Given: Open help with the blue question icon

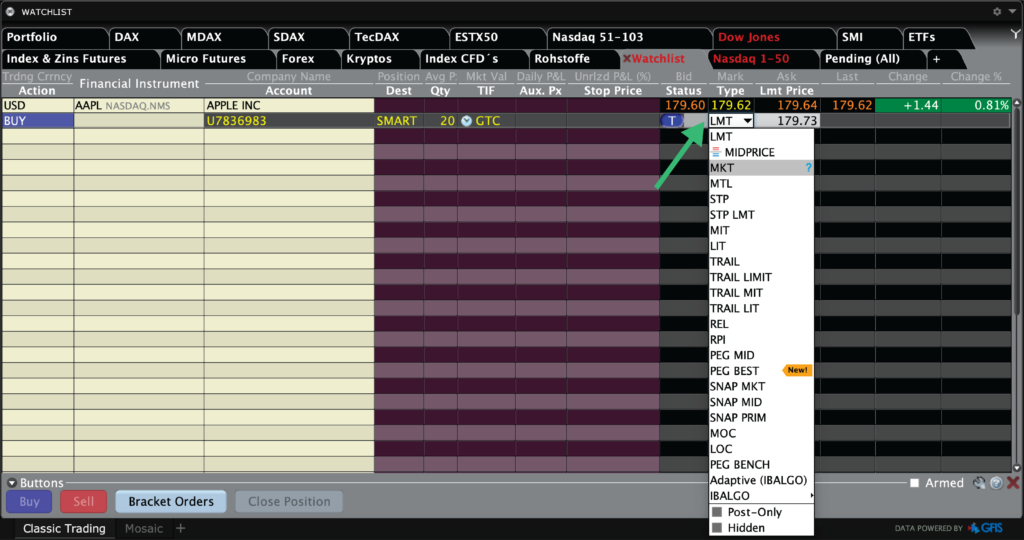Looking at the screenshot, I should click(996, 483).
